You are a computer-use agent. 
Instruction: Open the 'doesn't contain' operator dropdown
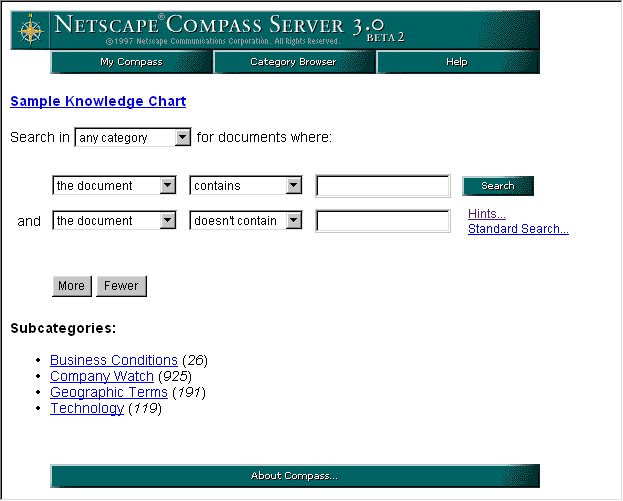(246, 220)
